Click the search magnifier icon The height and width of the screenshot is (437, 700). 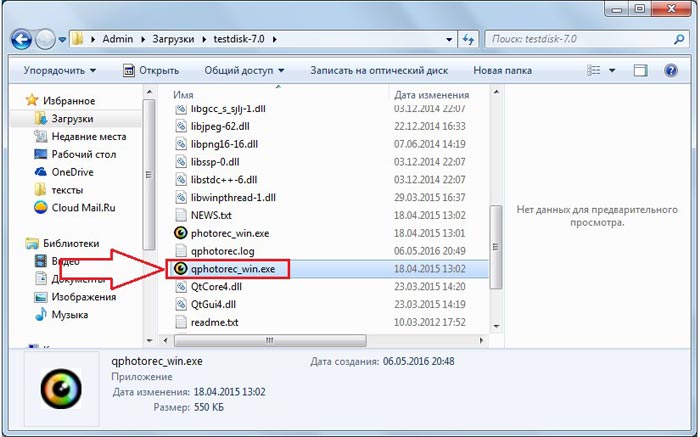click(x=679, y=39)
